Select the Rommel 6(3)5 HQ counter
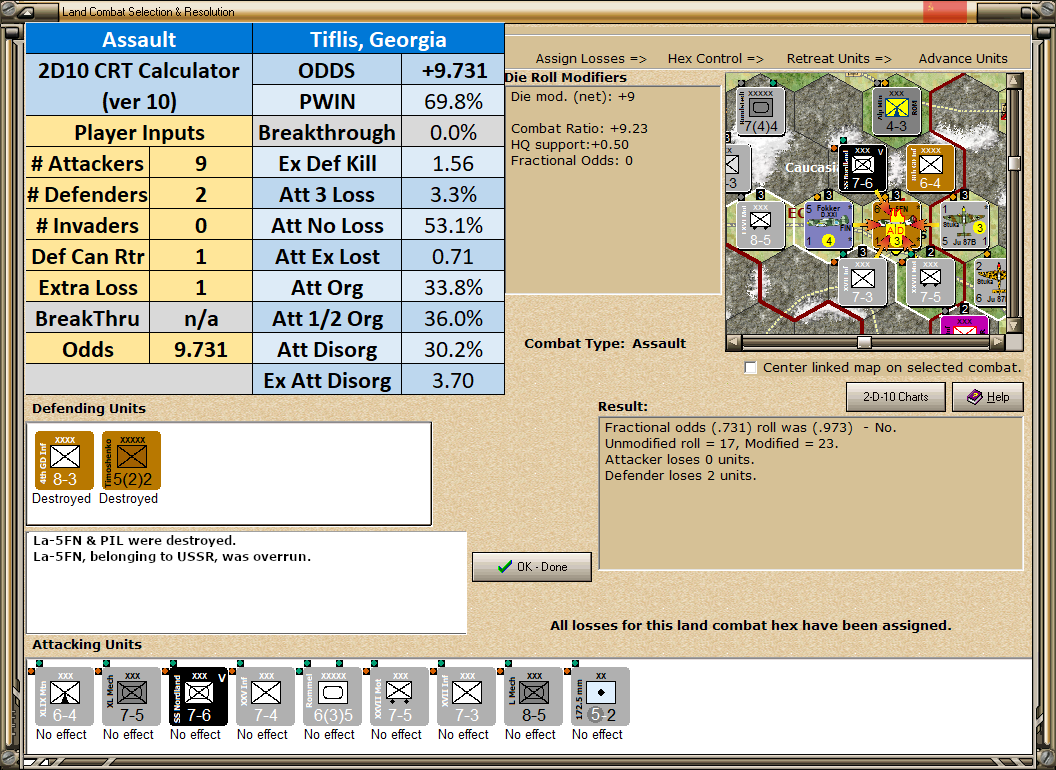This screenshot has width=1056, height=770. click(332, 697)
